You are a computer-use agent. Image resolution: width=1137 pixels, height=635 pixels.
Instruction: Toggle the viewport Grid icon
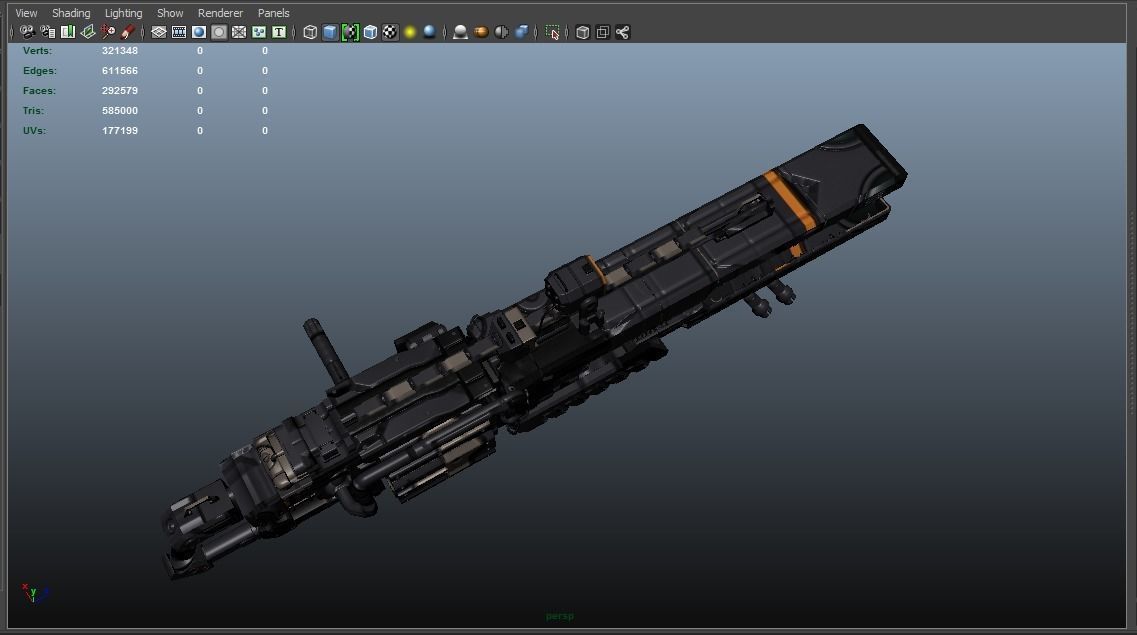159,32
